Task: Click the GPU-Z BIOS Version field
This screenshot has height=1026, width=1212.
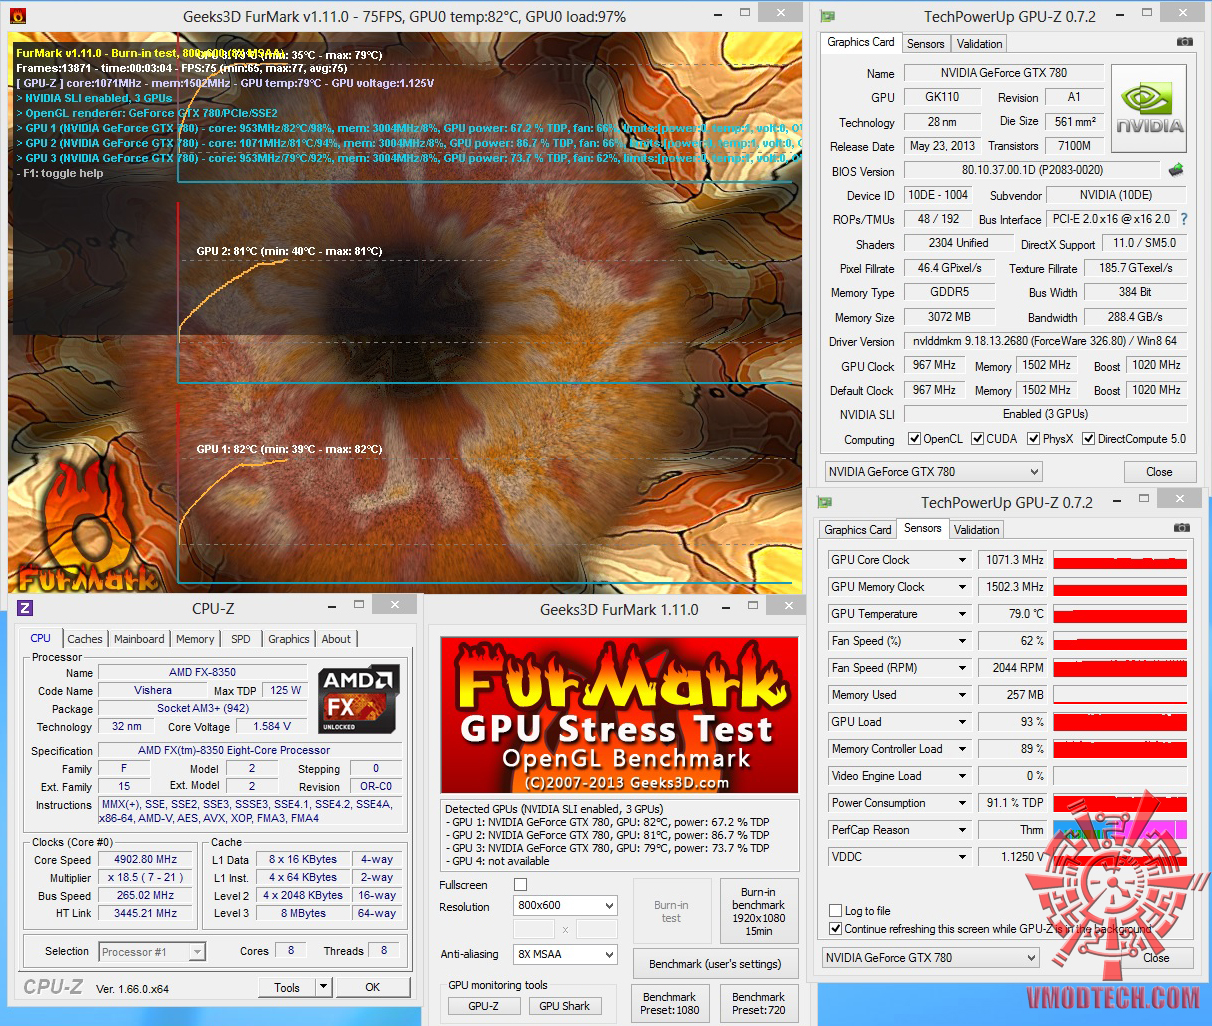Action: point(1032,170)
